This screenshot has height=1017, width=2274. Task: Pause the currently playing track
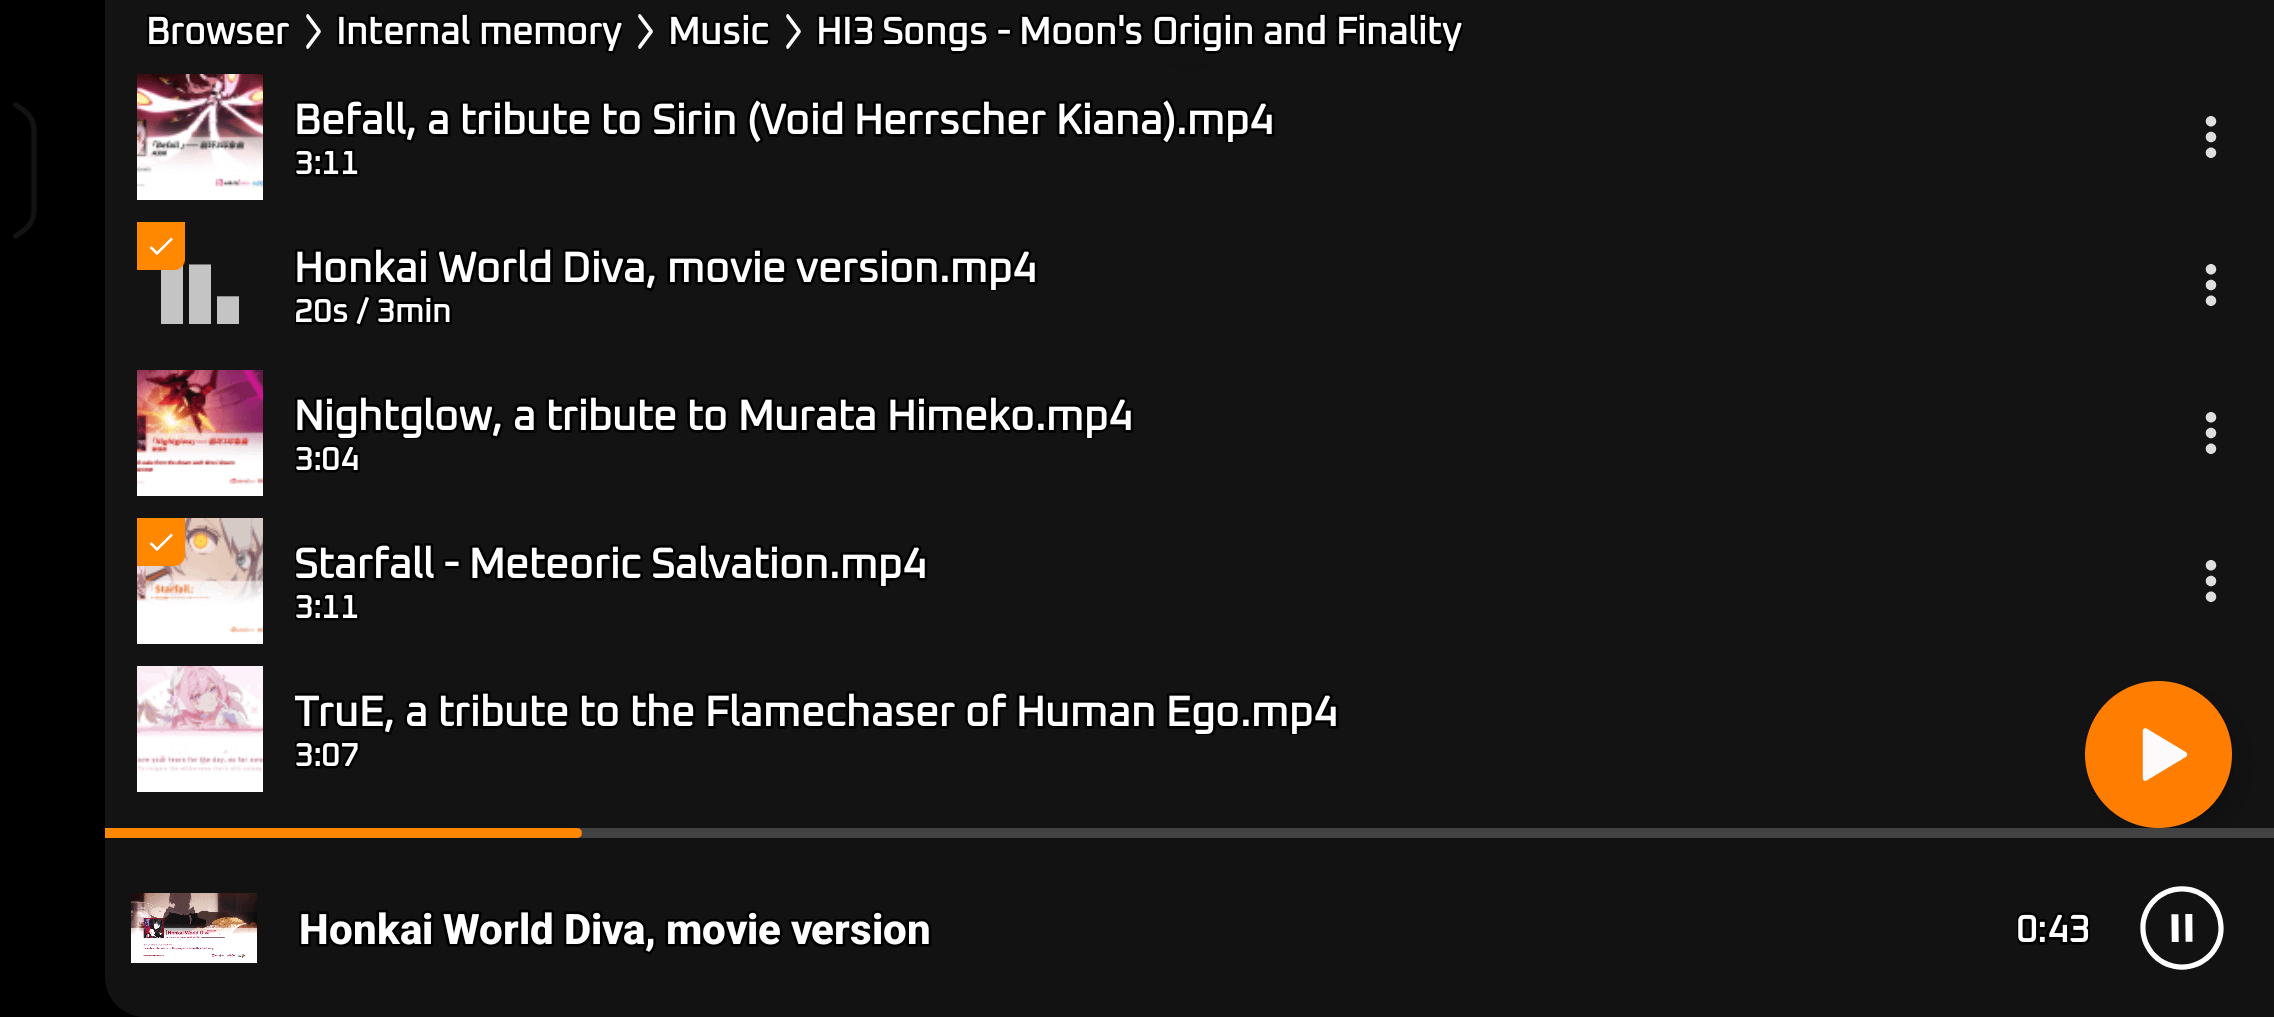(x=2181, y=928)
